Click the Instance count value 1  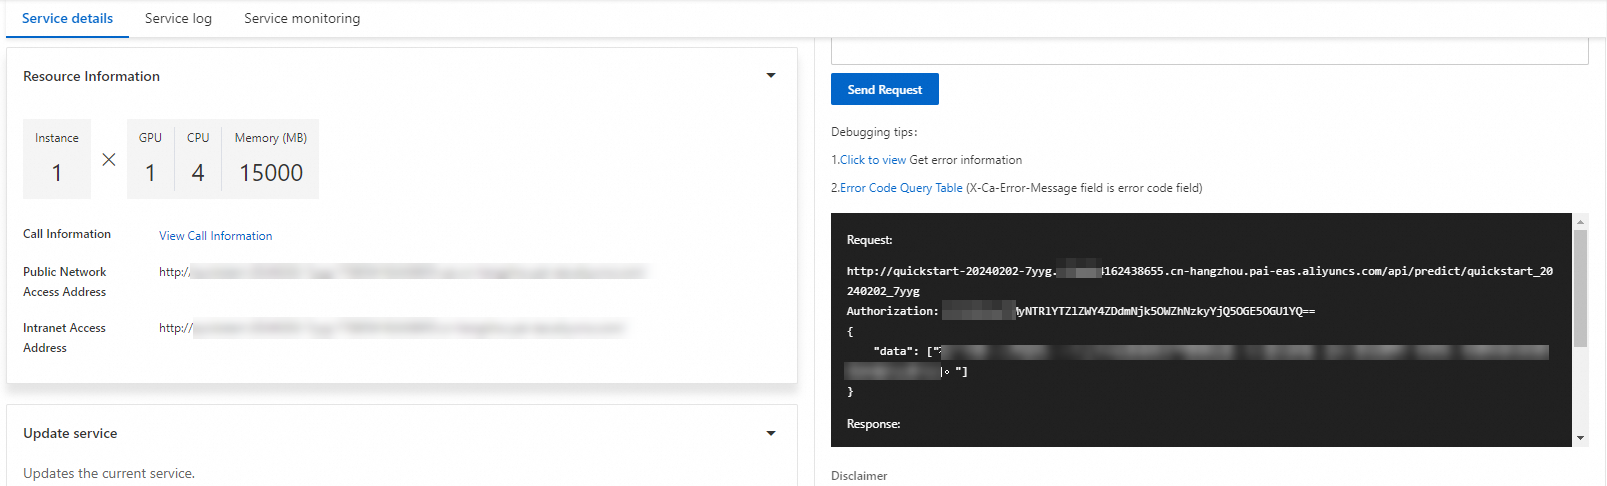(57, 173)
